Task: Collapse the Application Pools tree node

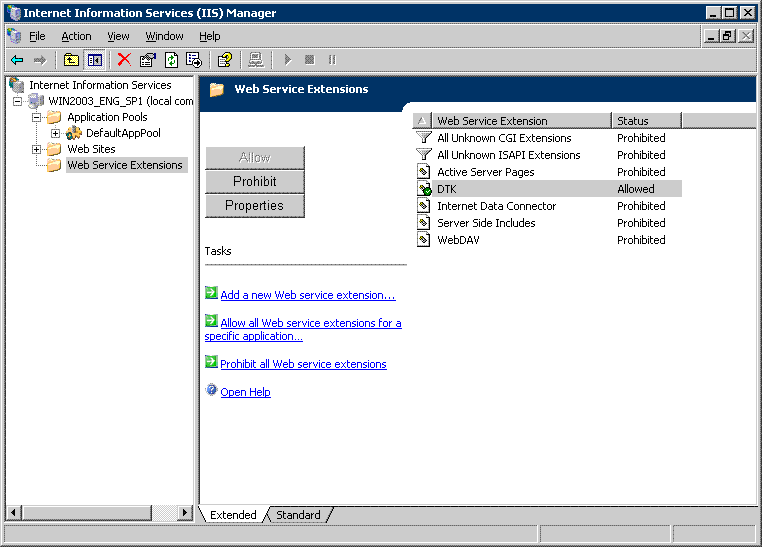Action: 37,117
